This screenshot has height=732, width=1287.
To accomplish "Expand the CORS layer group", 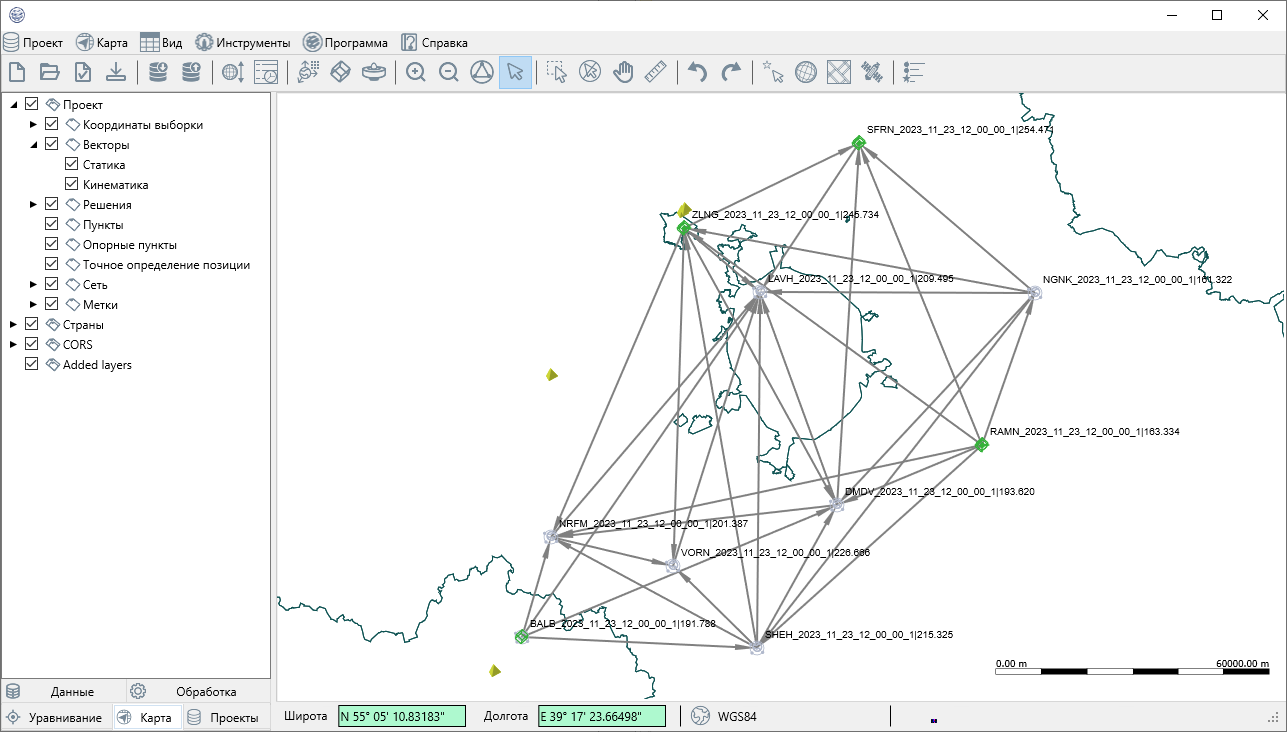I will coord(13,345).
